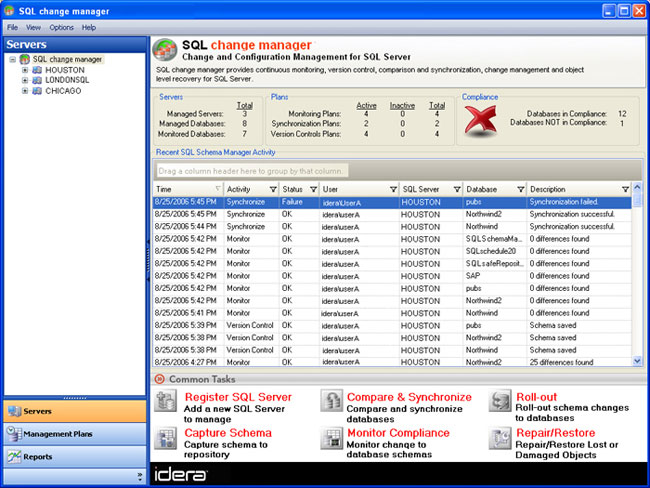
Task: Click the Reports pane icon
Action: point(14,456)
